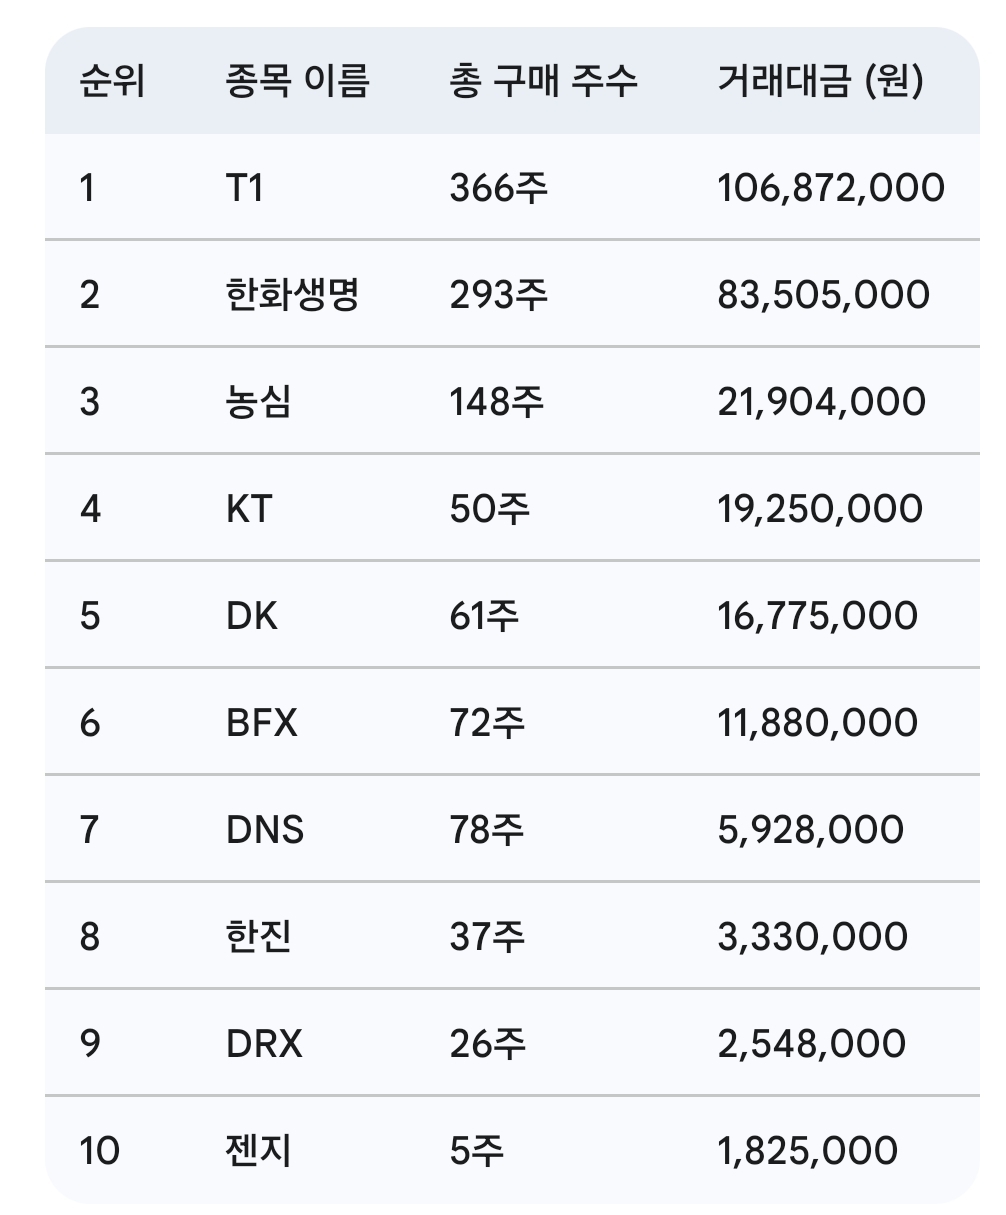Select the T1 stock name cell
1006x1215 pixels.
(x=245, y=187)
